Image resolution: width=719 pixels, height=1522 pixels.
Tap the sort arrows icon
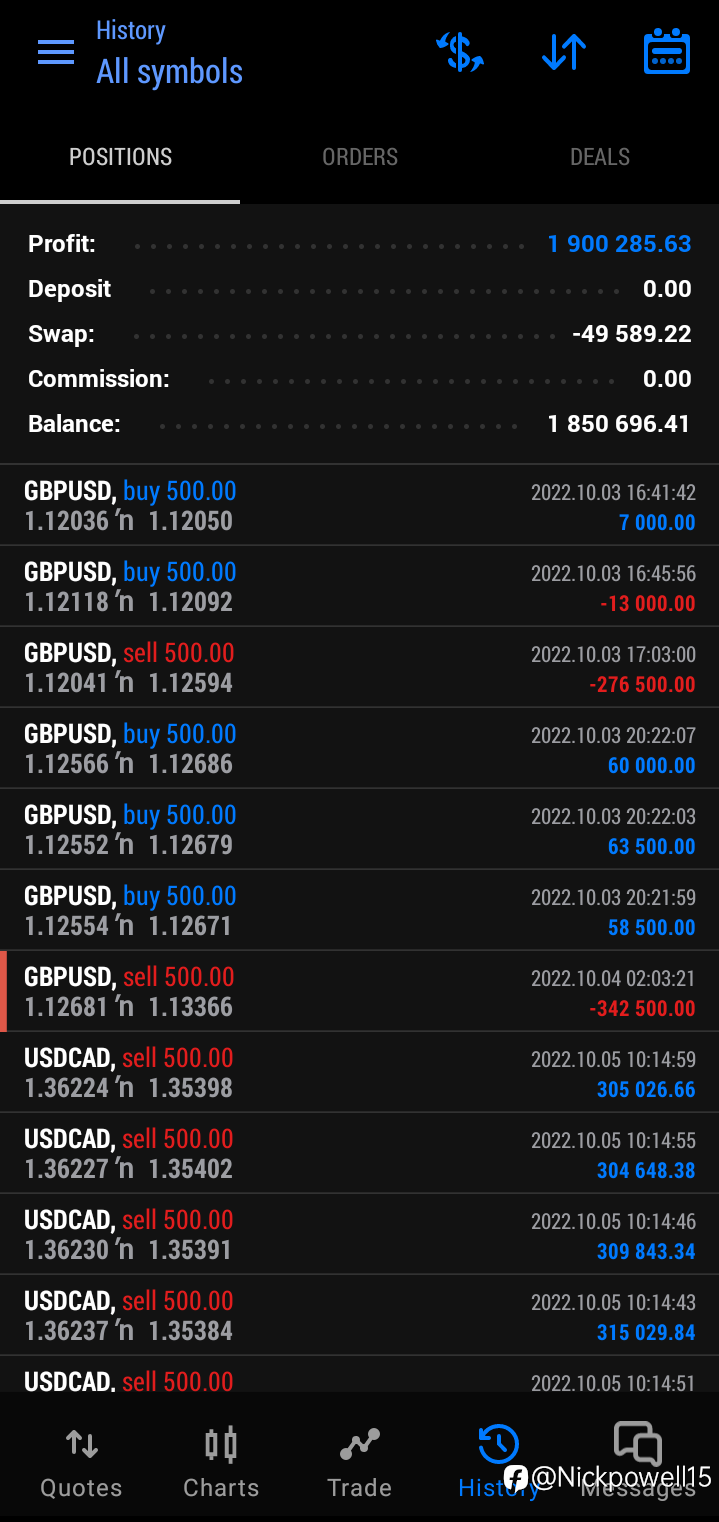564,52
